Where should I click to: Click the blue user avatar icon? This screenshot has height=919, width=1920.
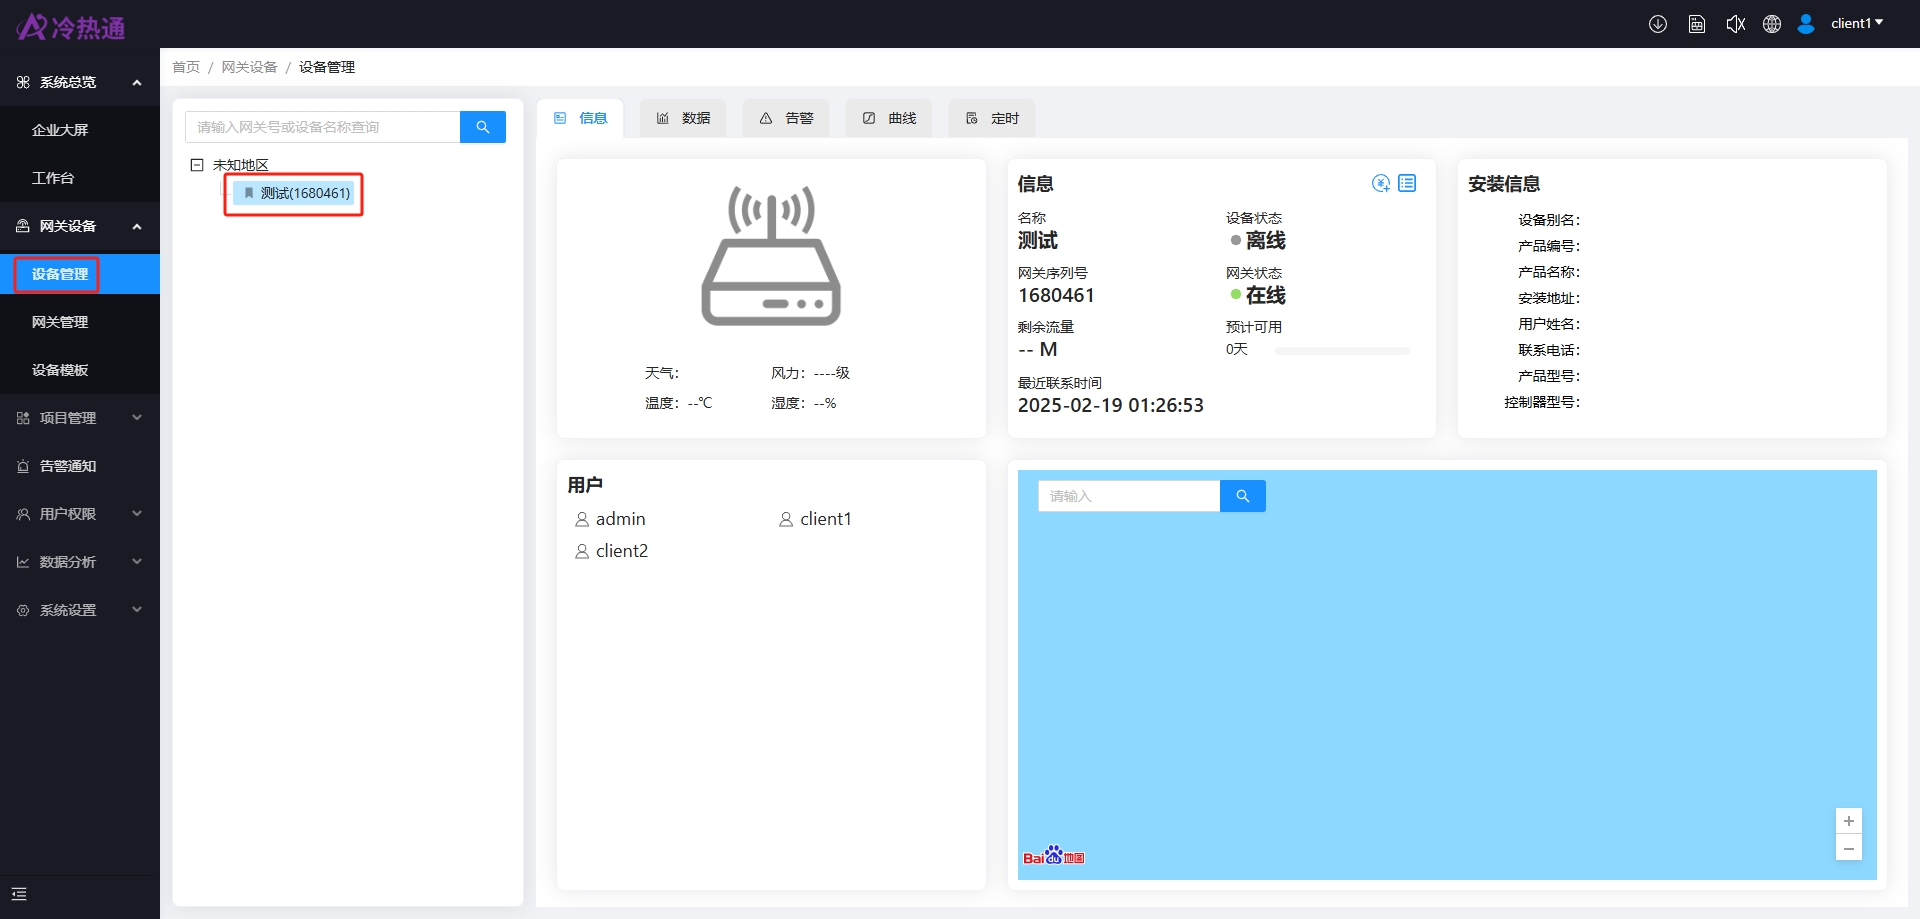(x=1806, y=24)
